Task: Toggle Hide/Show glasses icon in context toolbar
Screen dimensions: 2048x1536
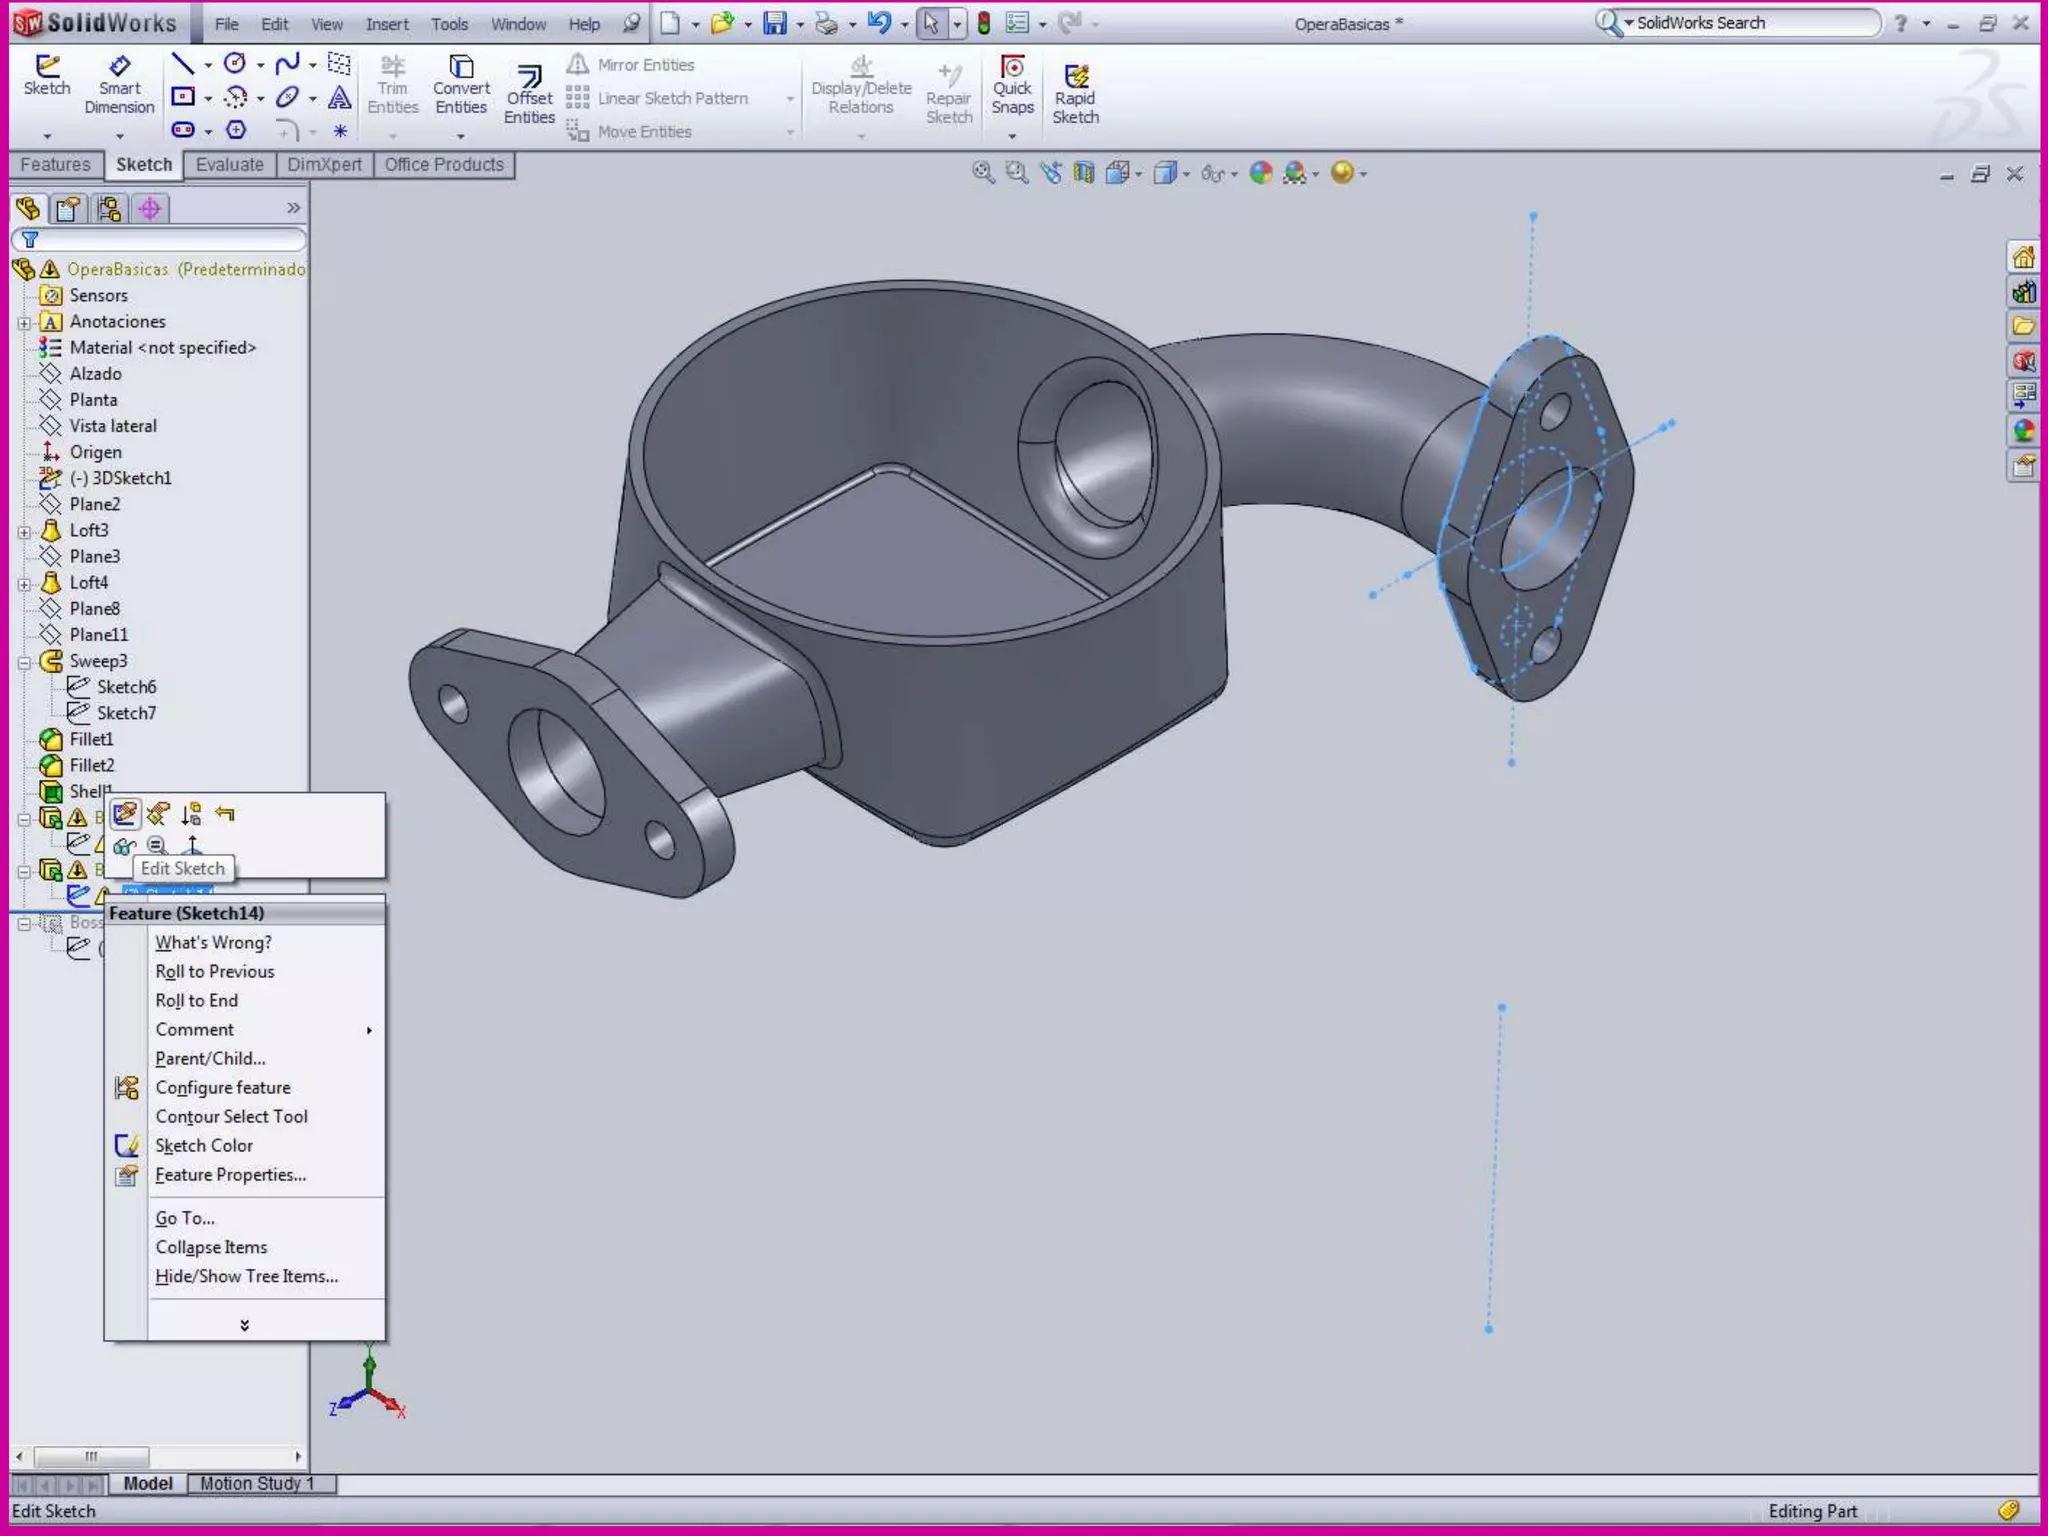Action: 124,846
